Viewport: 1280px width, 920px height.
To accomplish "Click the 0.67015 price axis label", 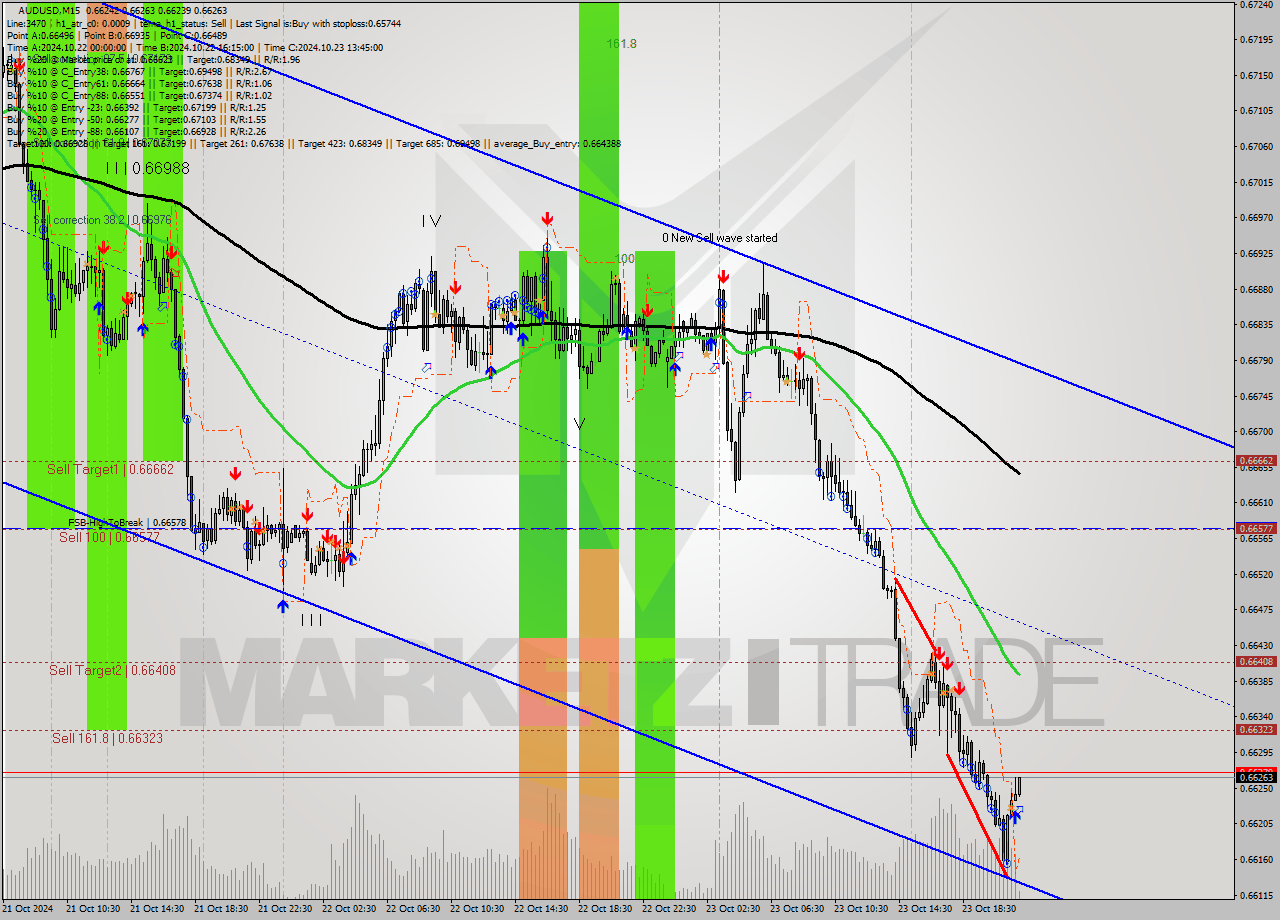I will (x=1256, y=182).
